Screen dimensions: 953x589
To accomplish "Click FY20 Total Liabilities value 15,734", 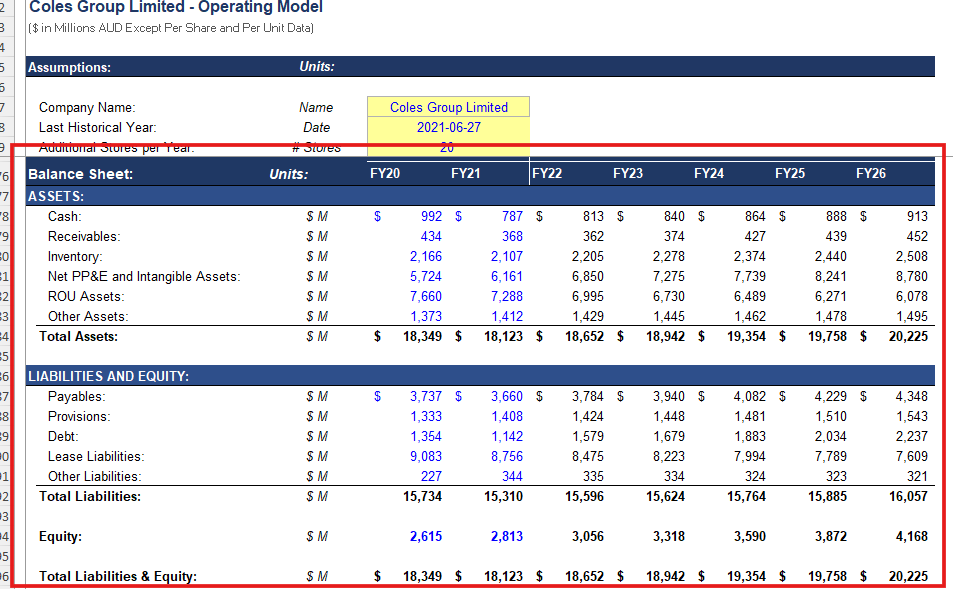I will (422, 497).
